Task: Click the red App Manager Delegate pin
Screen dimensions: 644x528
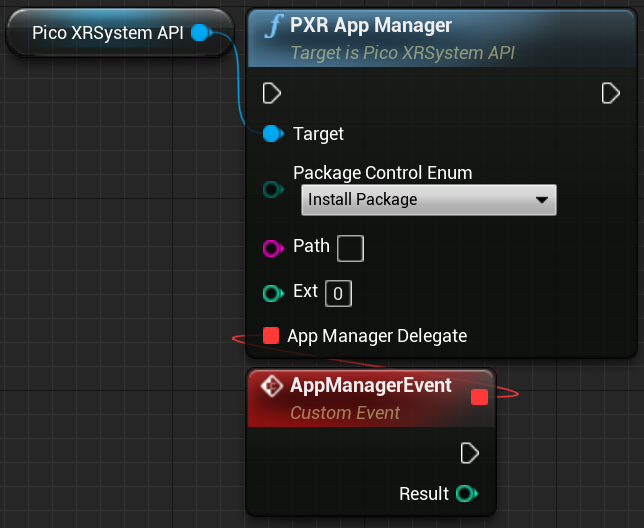Action: click(x=271, y=335)
